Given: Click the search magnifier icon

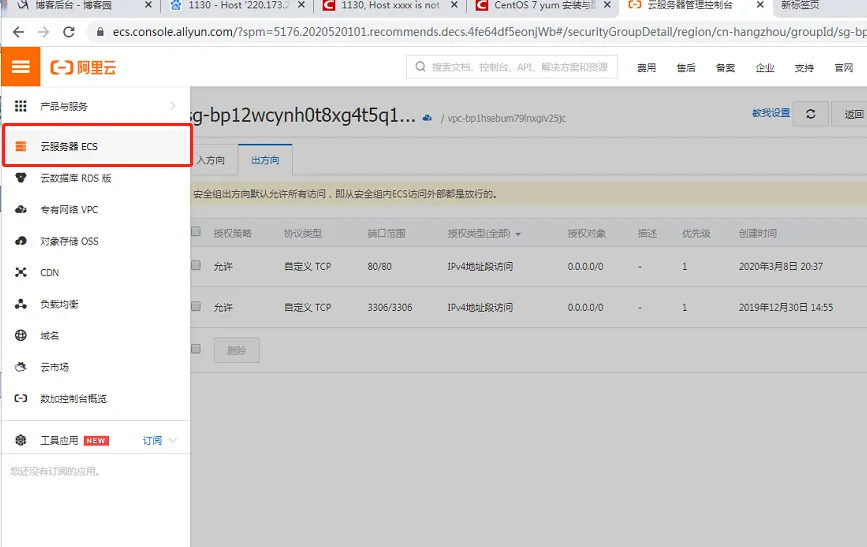Looking at the screenshot, I should [x=421, y=67].
